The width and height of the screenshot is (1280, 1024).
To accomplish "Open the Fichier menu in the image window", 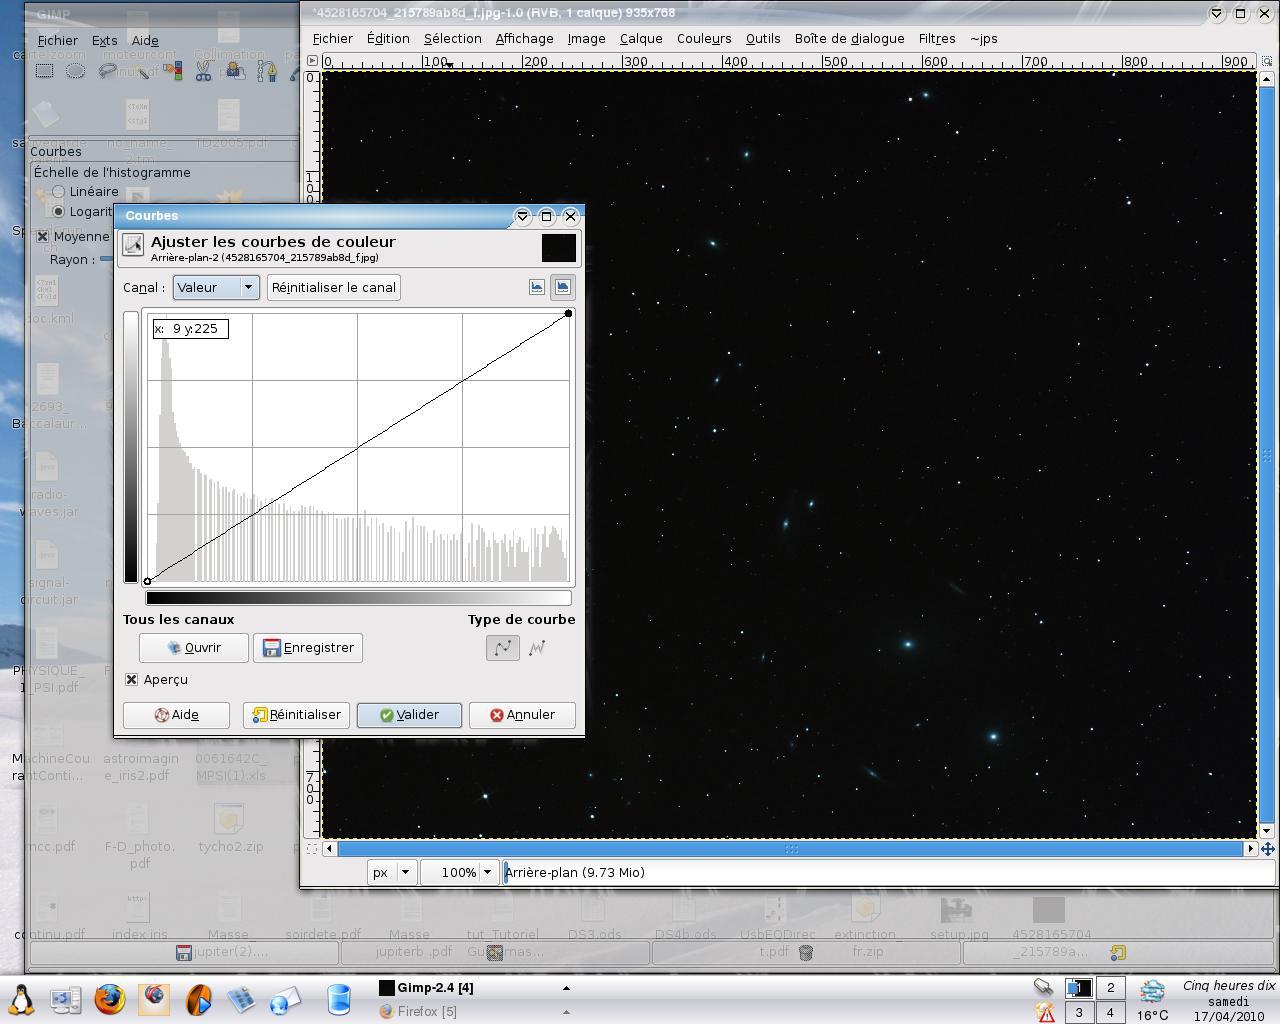I will coord(332,38).
